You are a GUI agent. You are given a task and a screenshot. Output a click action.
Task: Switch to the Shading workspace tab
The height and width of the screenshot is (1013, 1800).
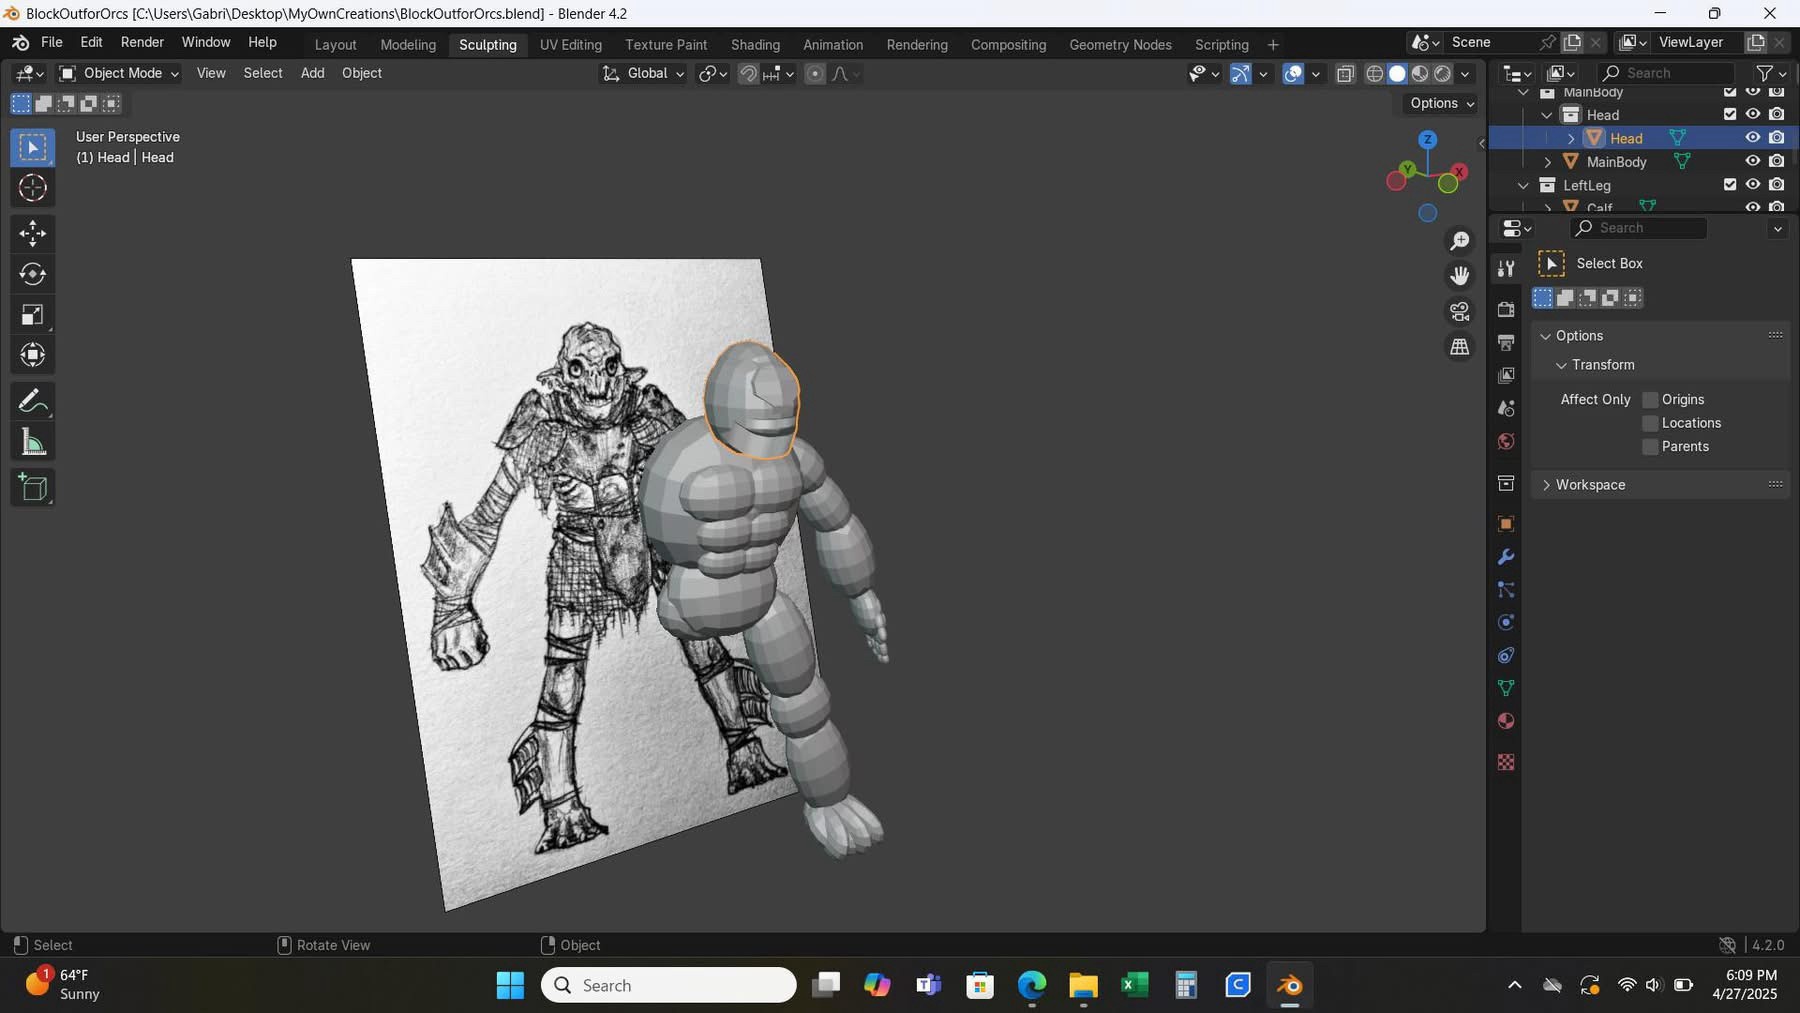(x=755, y=45)
